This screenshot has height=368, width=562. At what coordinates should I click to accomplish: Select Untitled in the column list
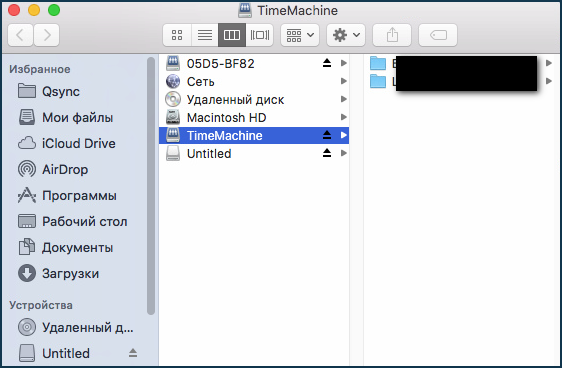pos(254,154)
